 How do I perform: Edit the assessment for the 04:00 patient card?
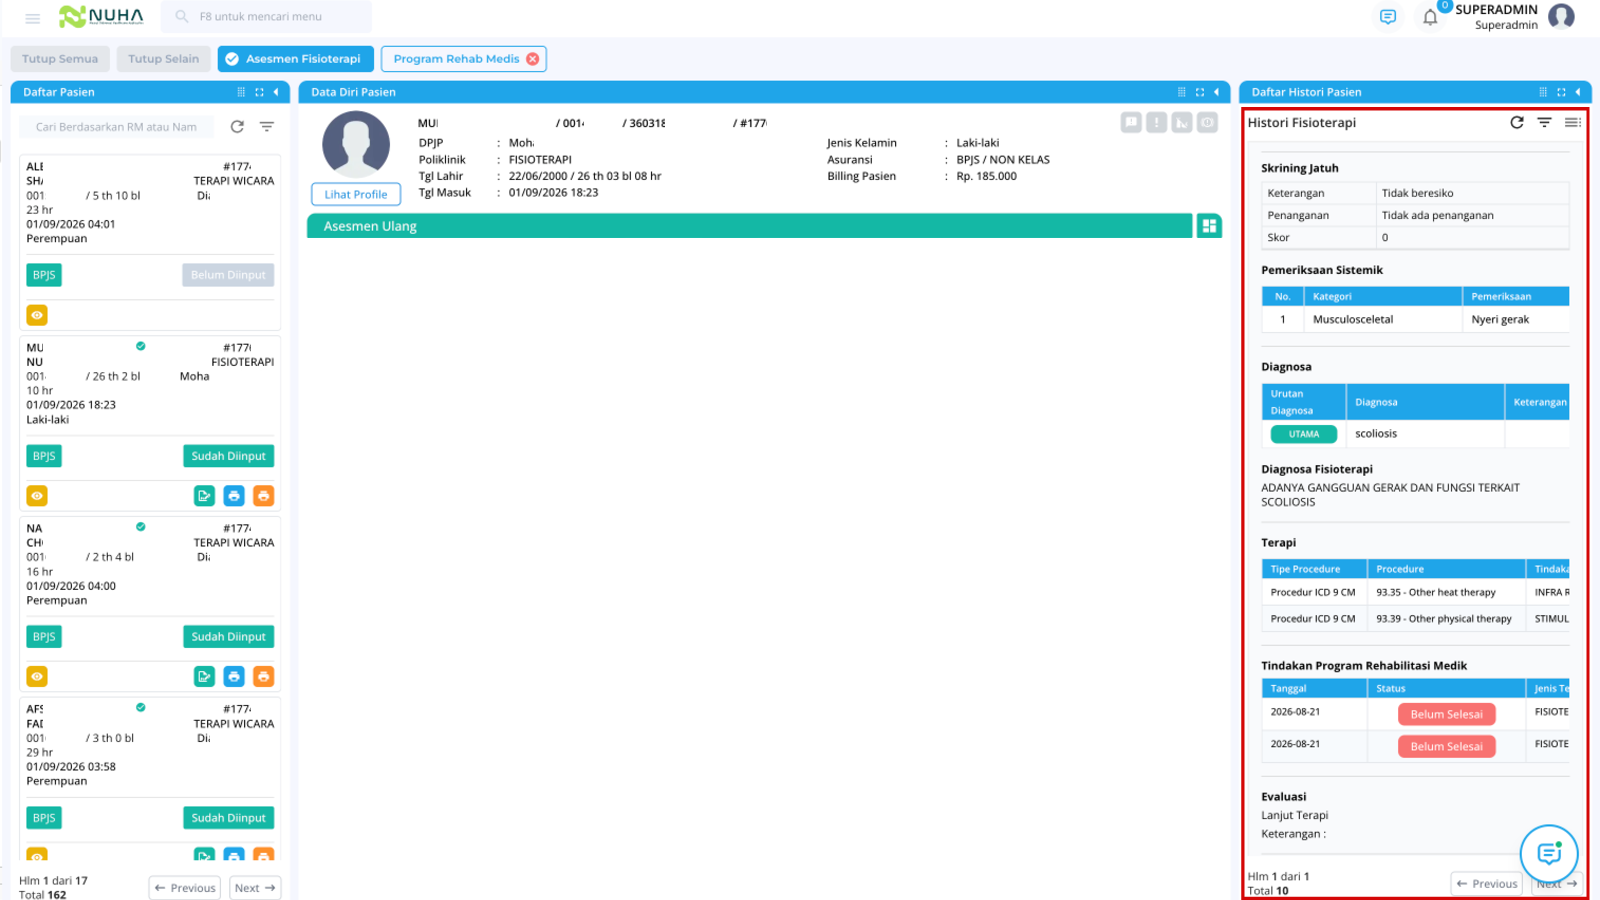[x=204, y=677]
